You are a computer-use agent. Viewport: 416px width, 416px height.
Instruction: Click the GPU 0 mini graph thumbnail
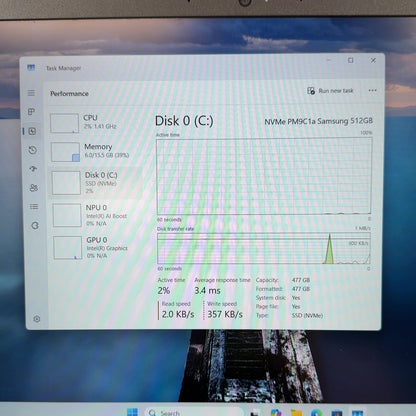pyautogui.click(x=68, y=248)
